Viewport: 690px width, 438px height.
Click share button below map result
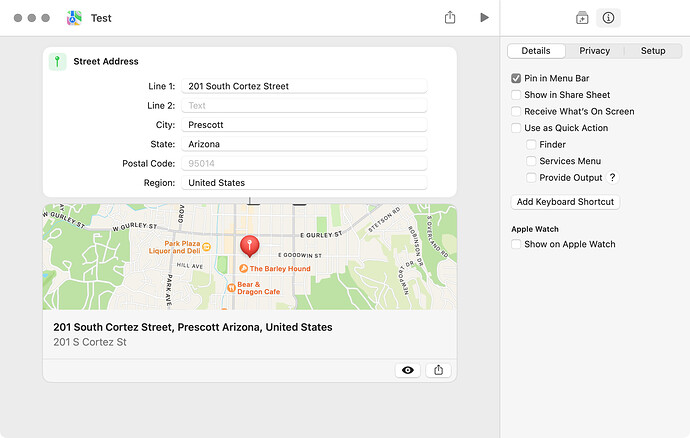438,370
